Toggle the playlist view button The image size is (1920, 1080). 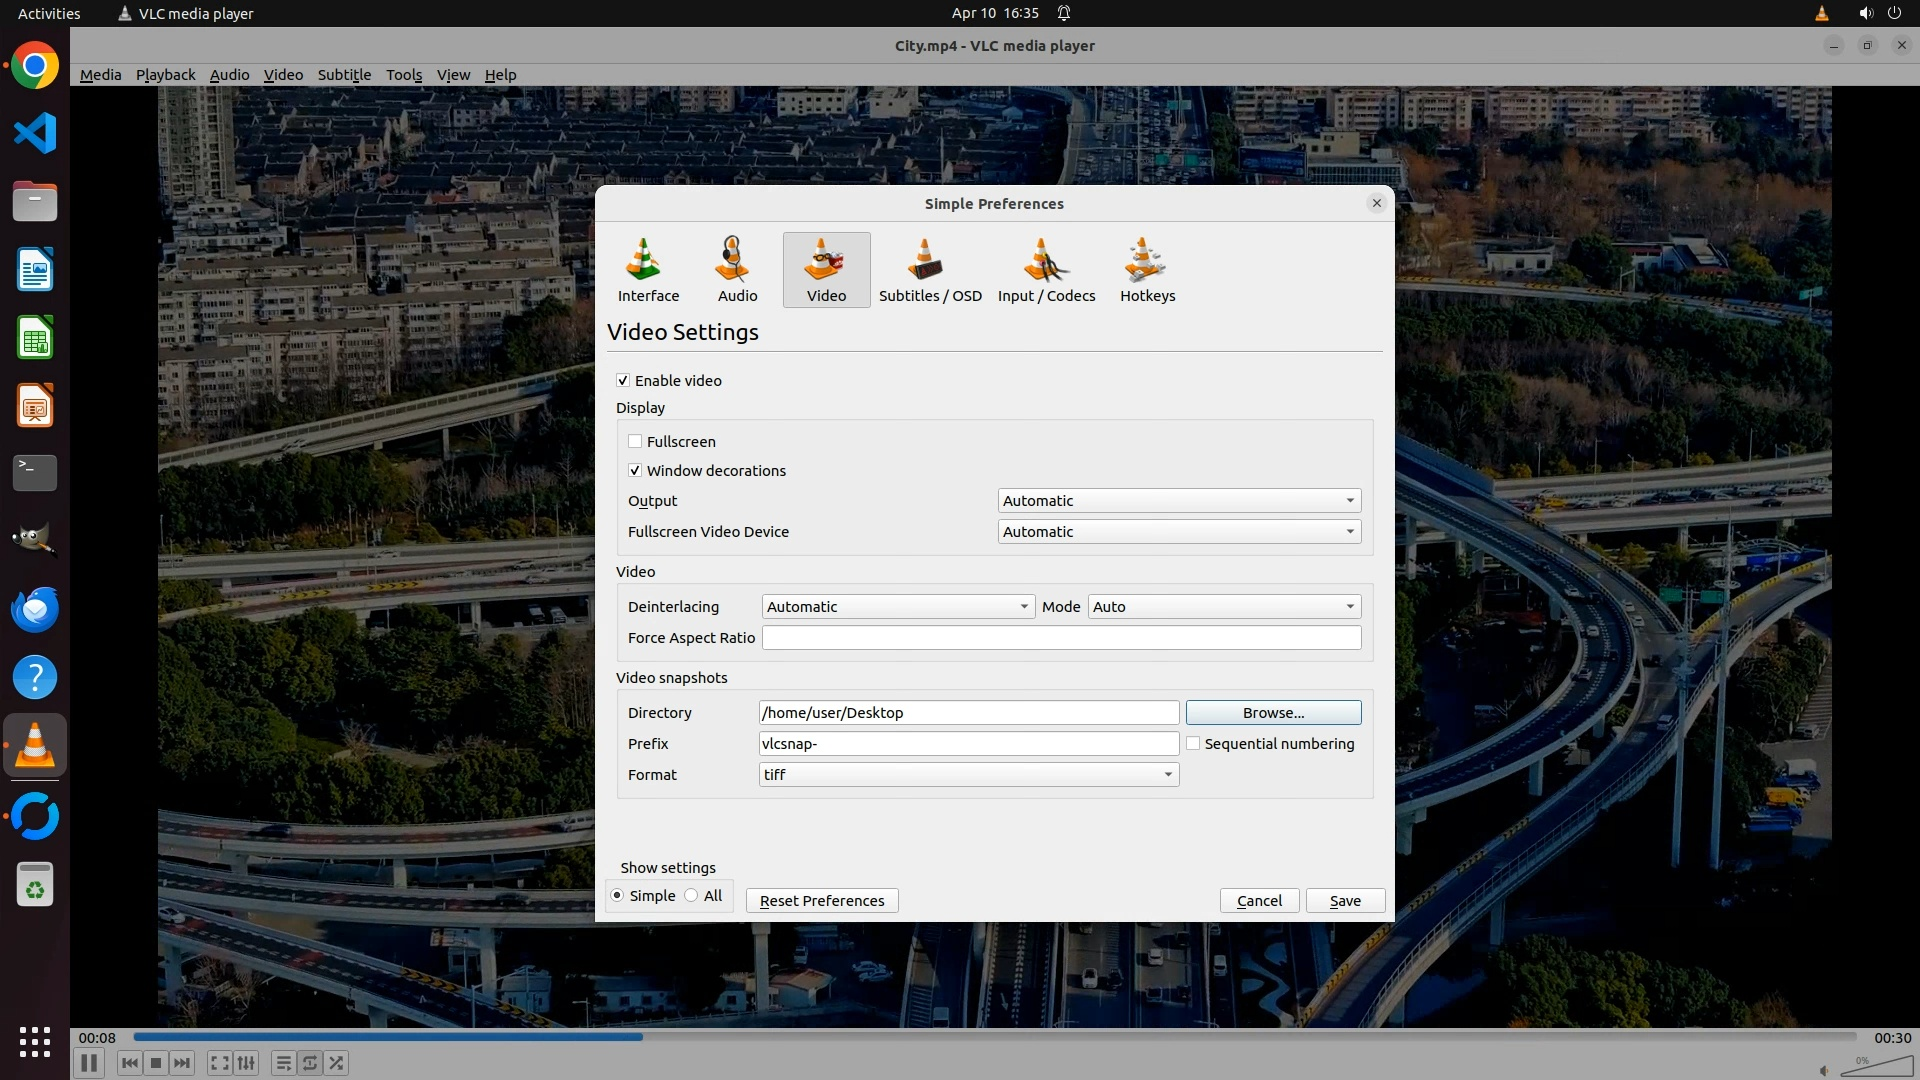(283, 1063)
